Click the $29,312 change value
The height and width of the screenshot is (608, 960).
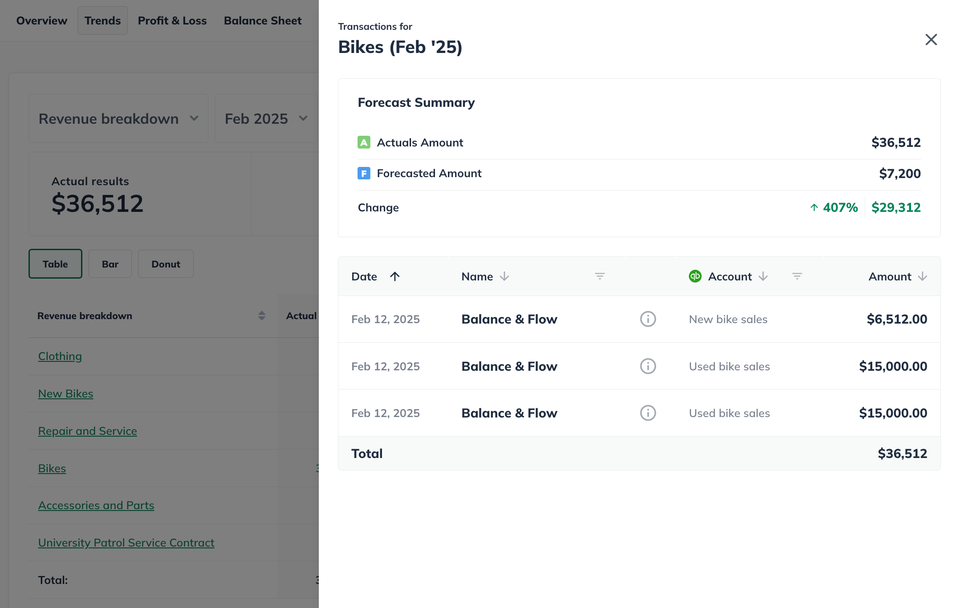896,208
